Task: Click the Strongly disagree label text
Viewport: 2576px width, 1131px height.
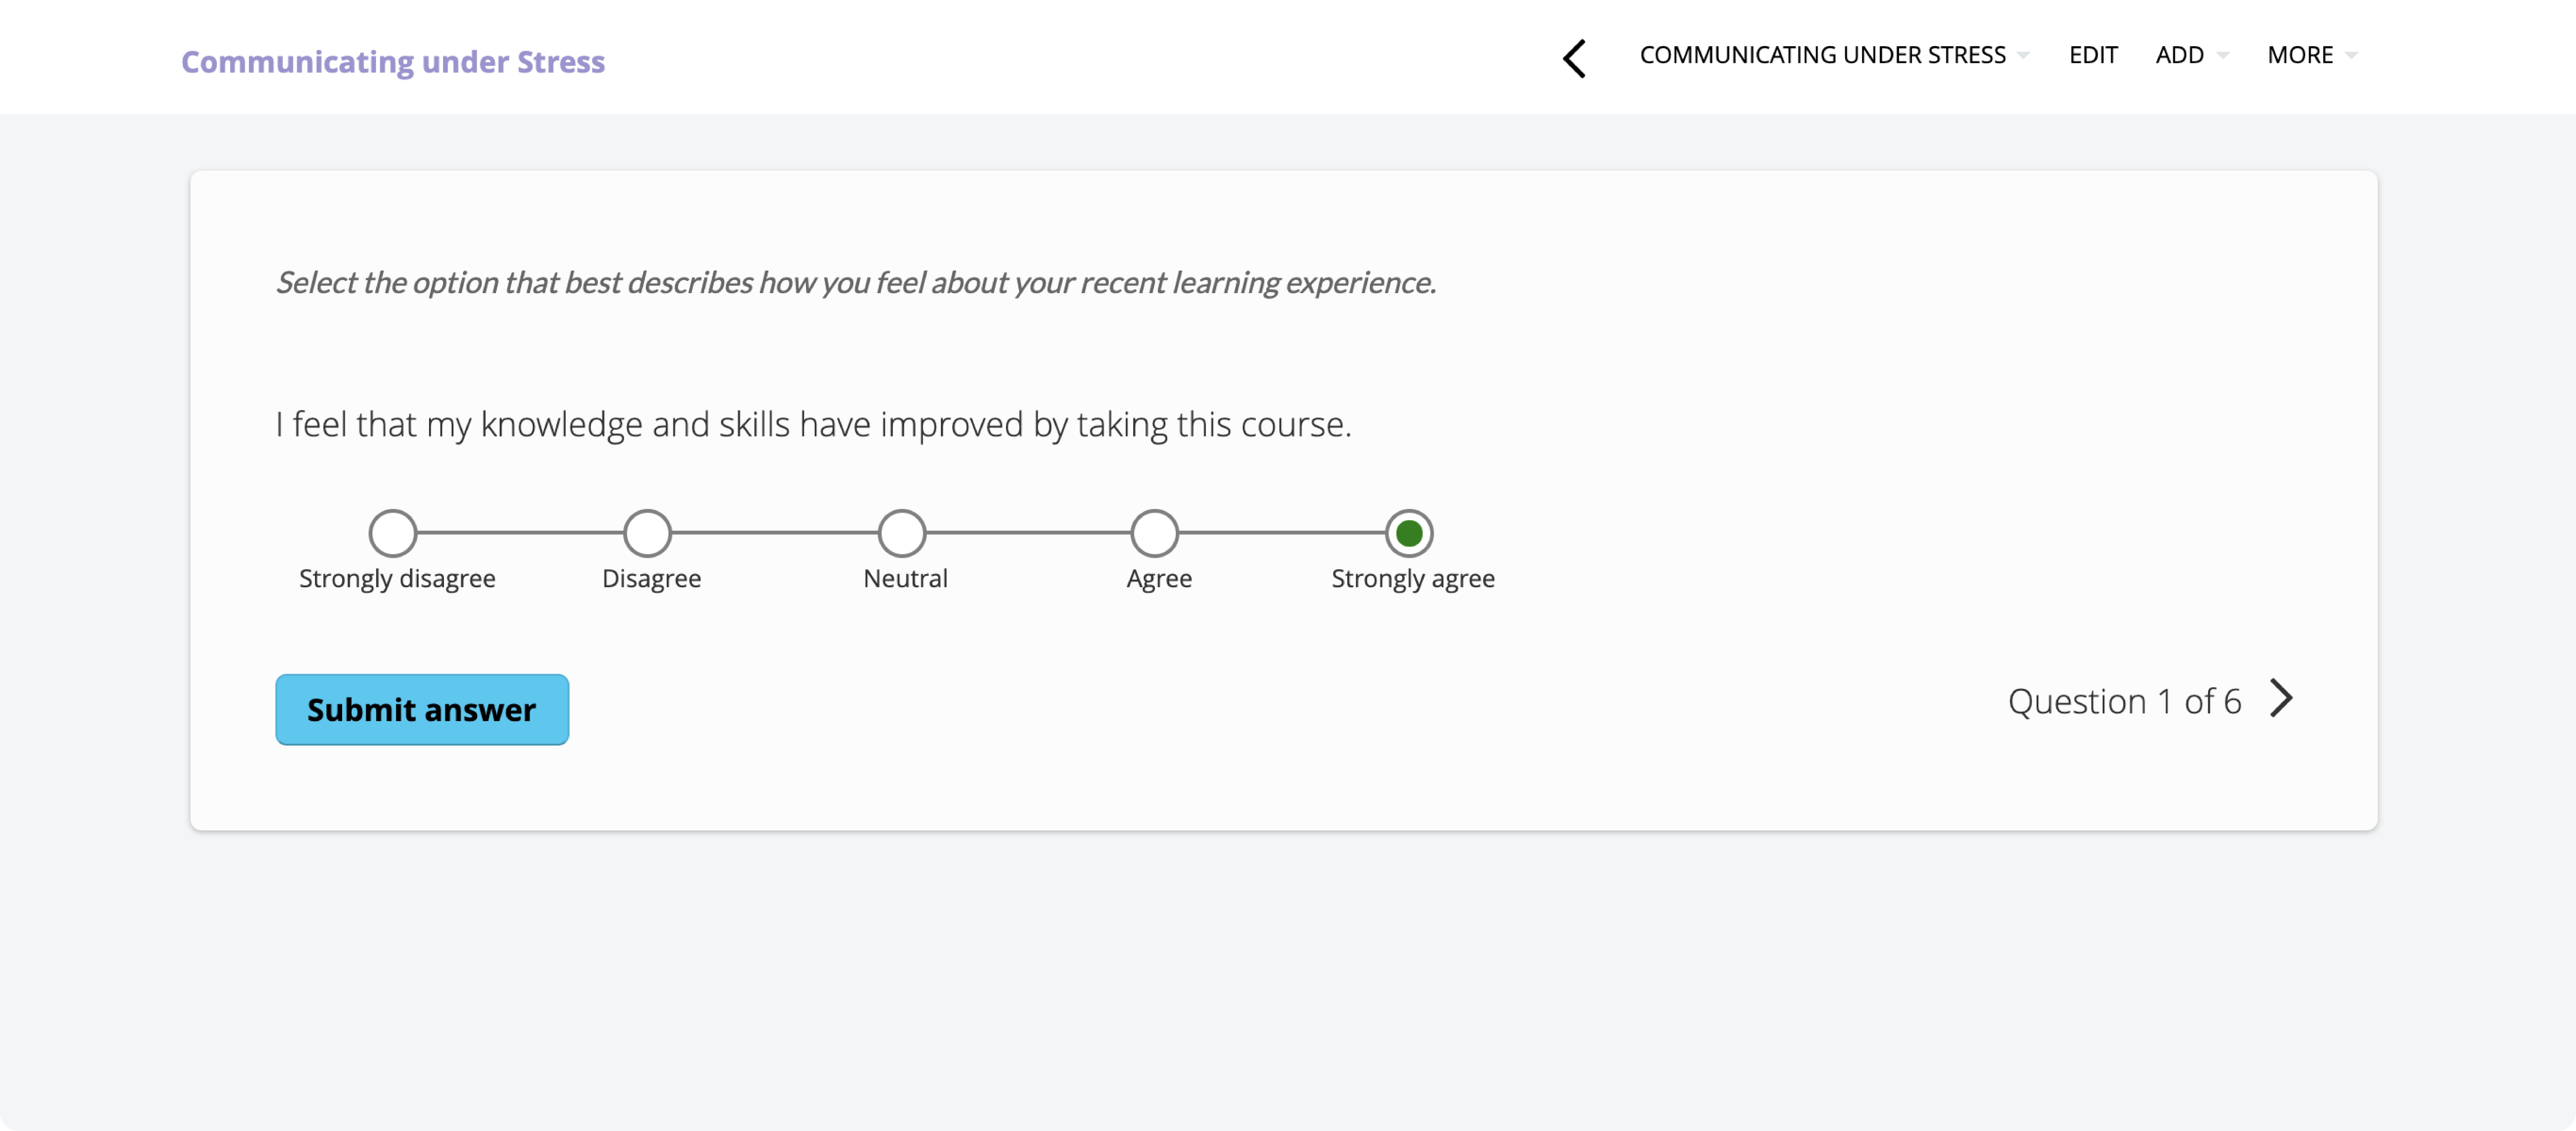Action: pyautogui.click(x=397, y=578)
